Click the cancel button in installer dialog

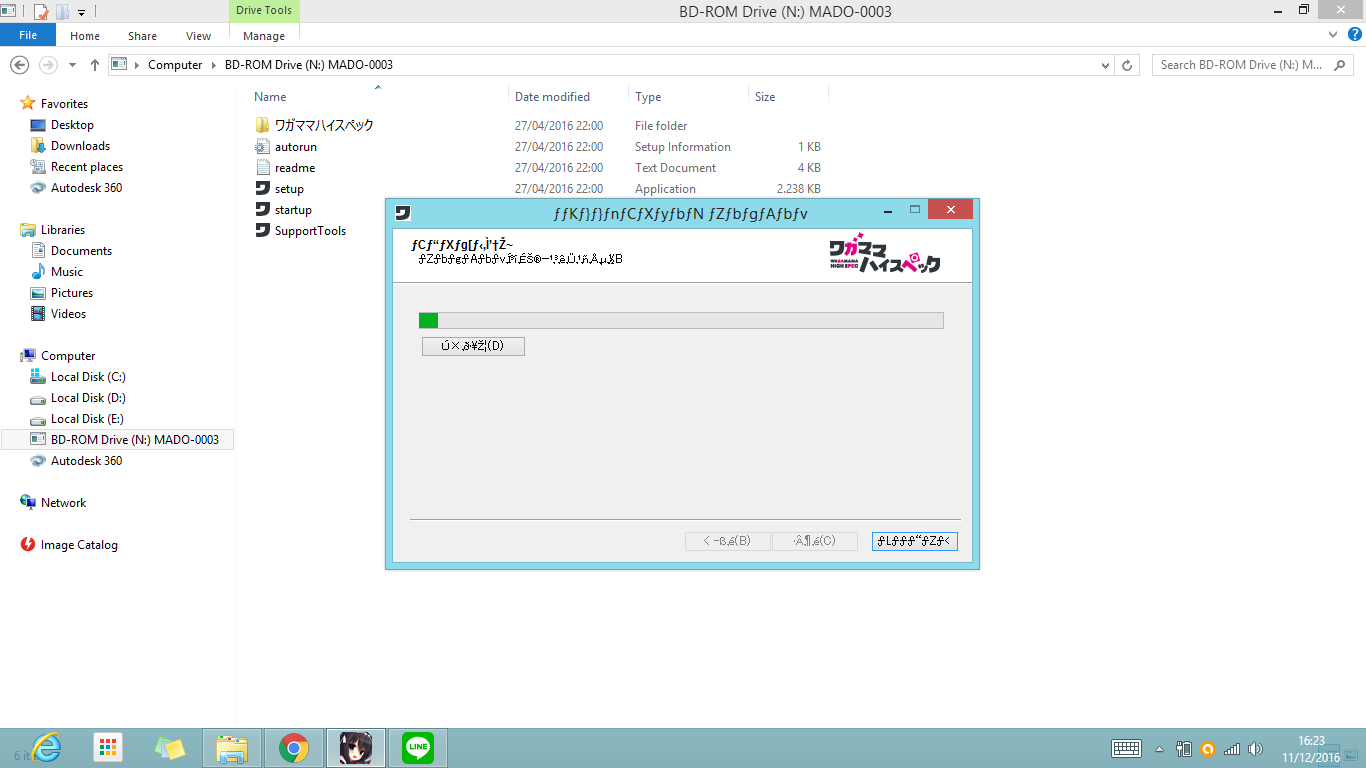click(x=914, y=541)
